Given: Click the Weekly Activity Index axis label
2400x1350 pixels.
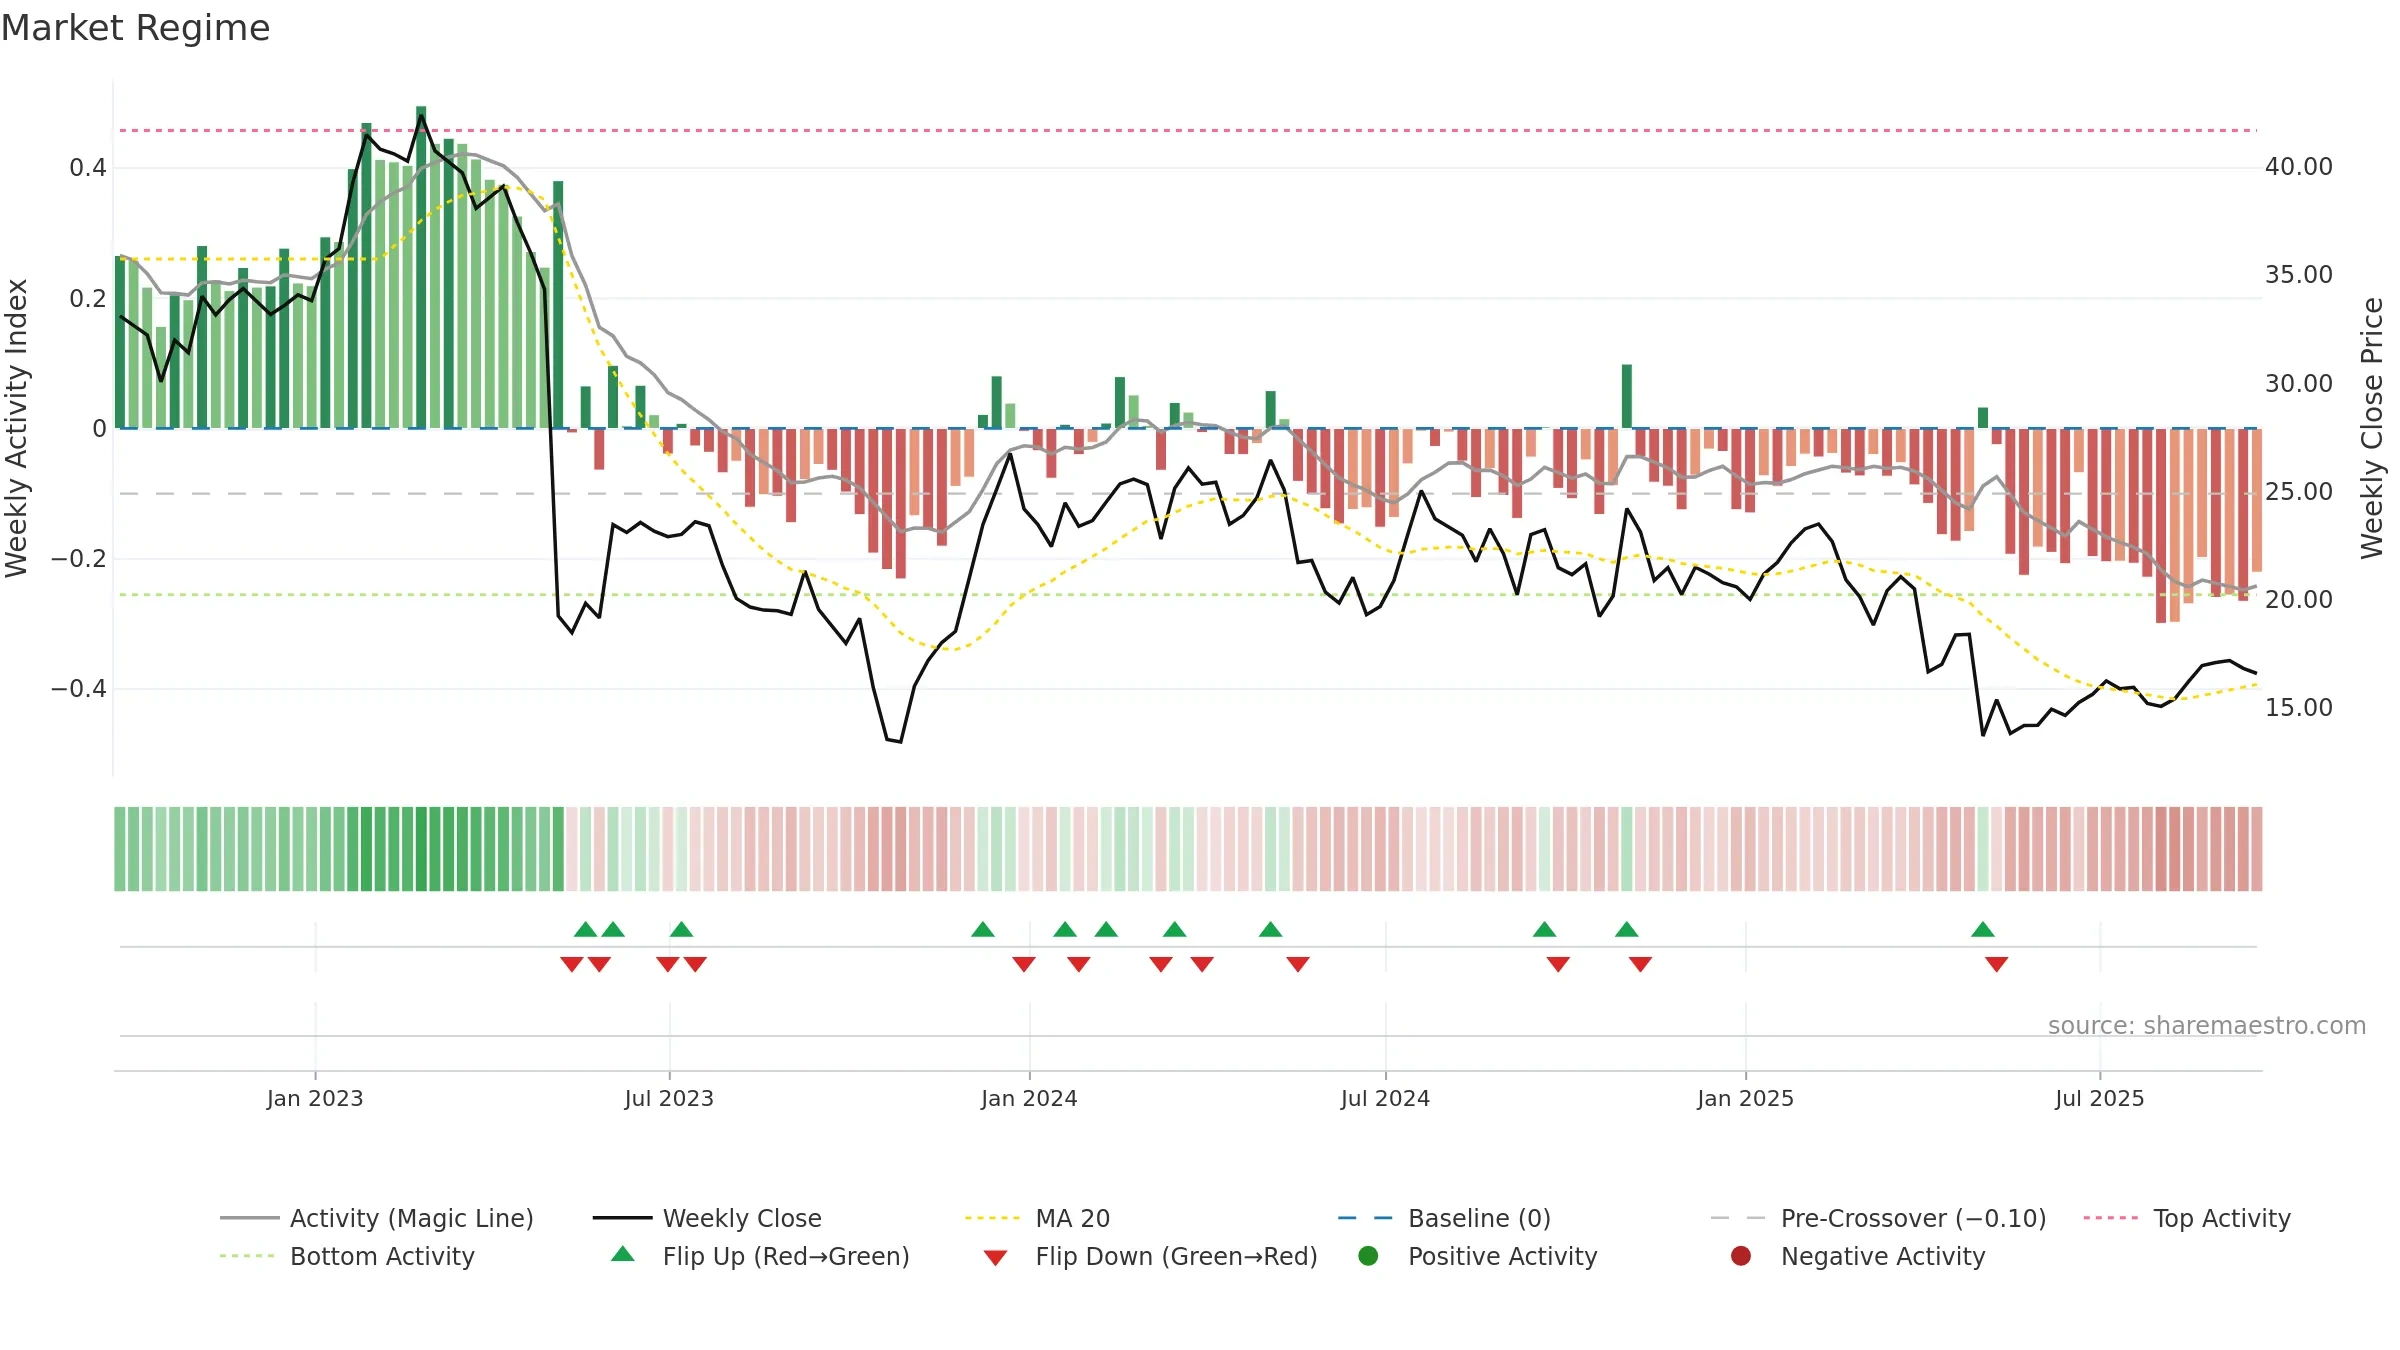Looking at the screenshot, I should click(16, 428).
